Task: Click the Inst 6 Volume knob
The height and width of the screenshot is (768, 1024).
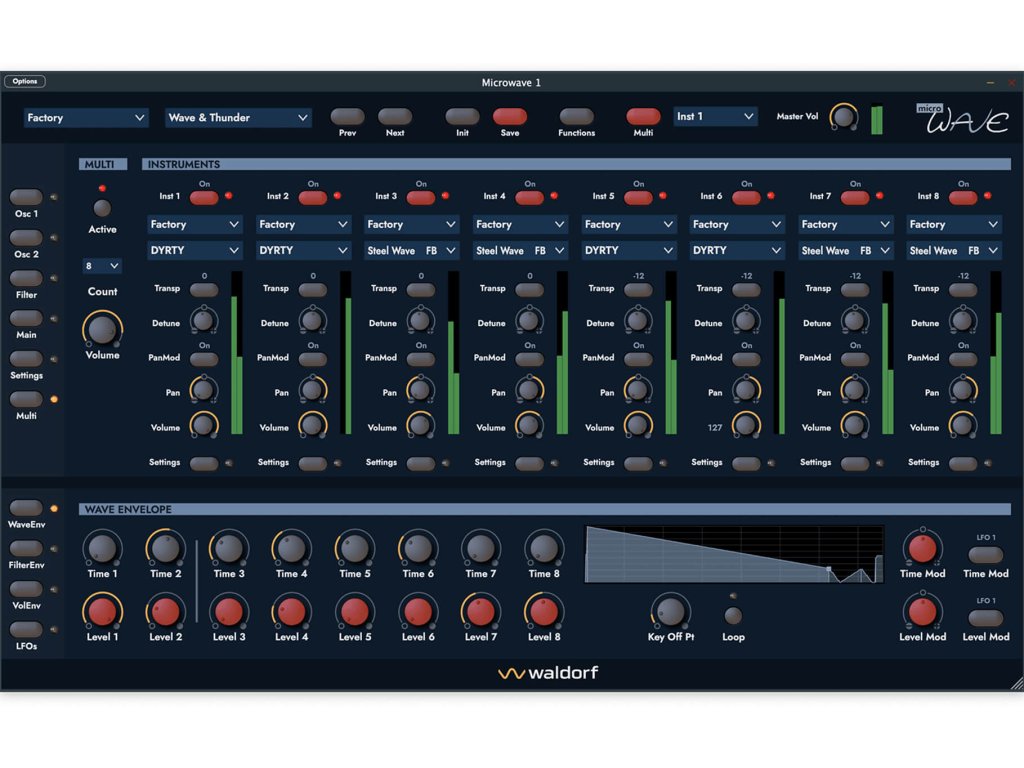Action: pos(746,425)
